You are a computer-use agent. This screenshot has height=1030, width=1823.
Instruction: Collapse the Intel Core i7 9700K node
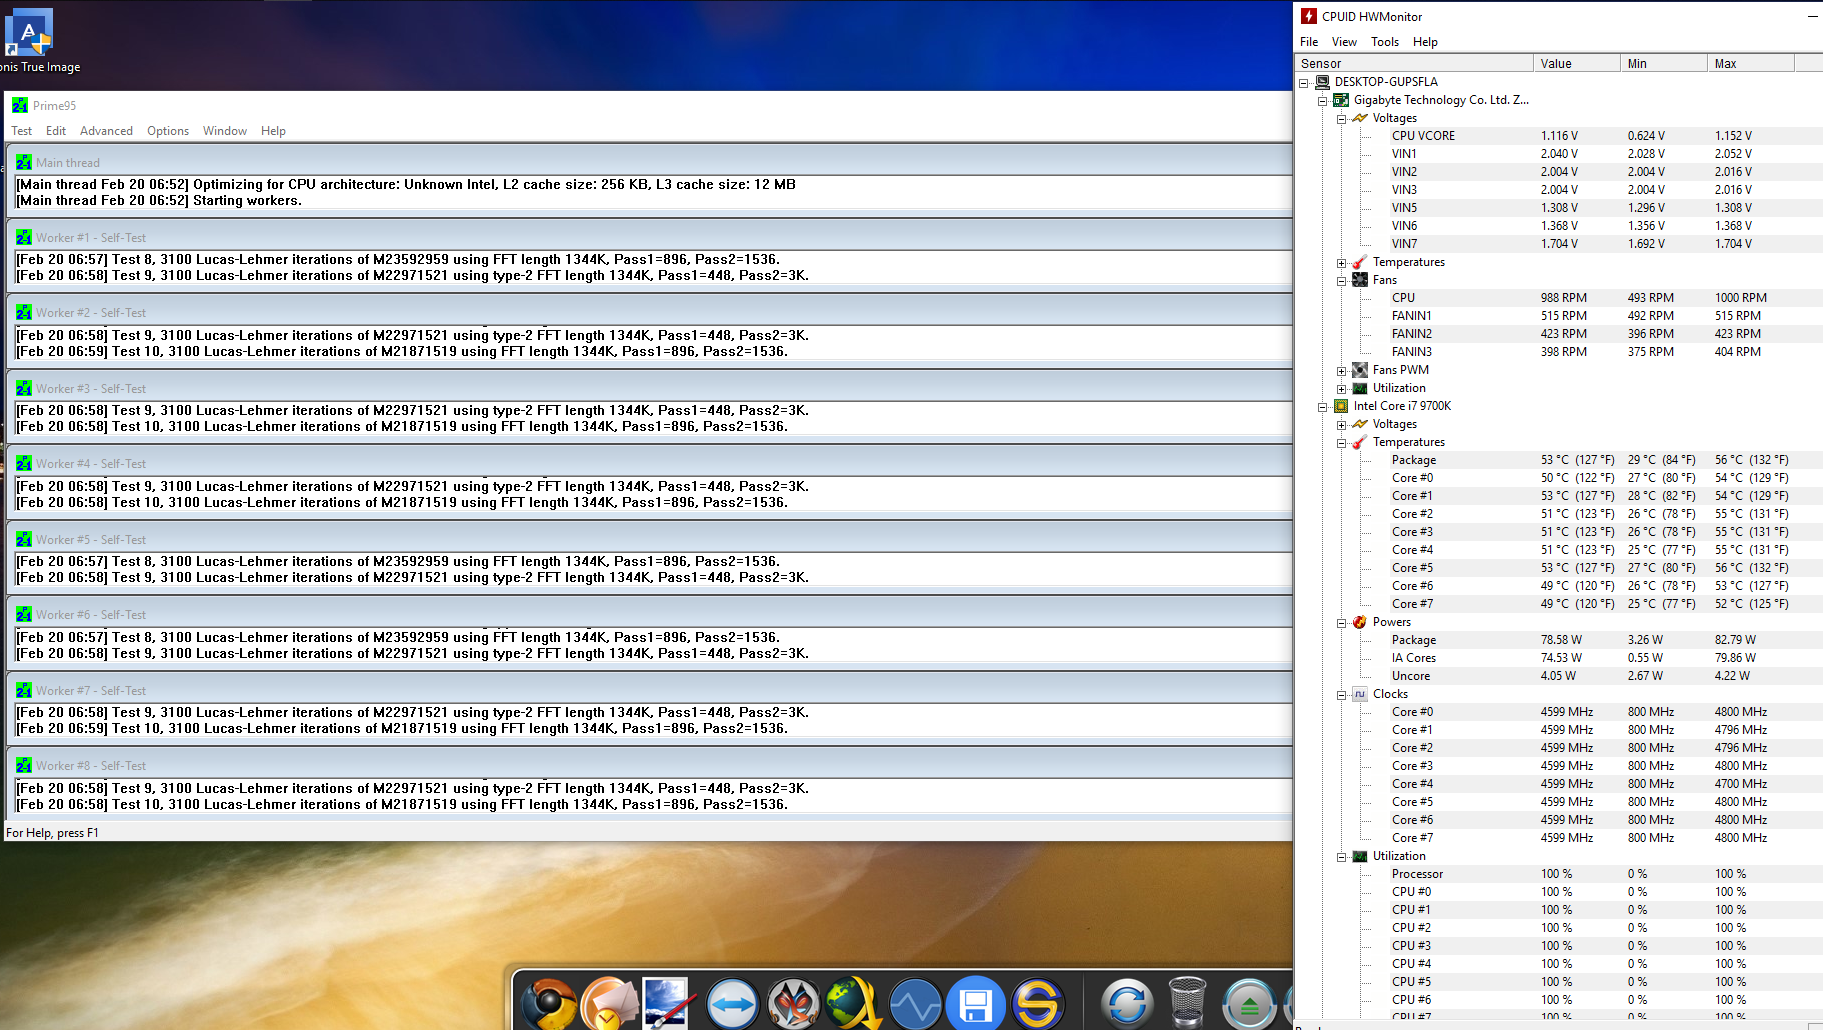coord(1323,407)
